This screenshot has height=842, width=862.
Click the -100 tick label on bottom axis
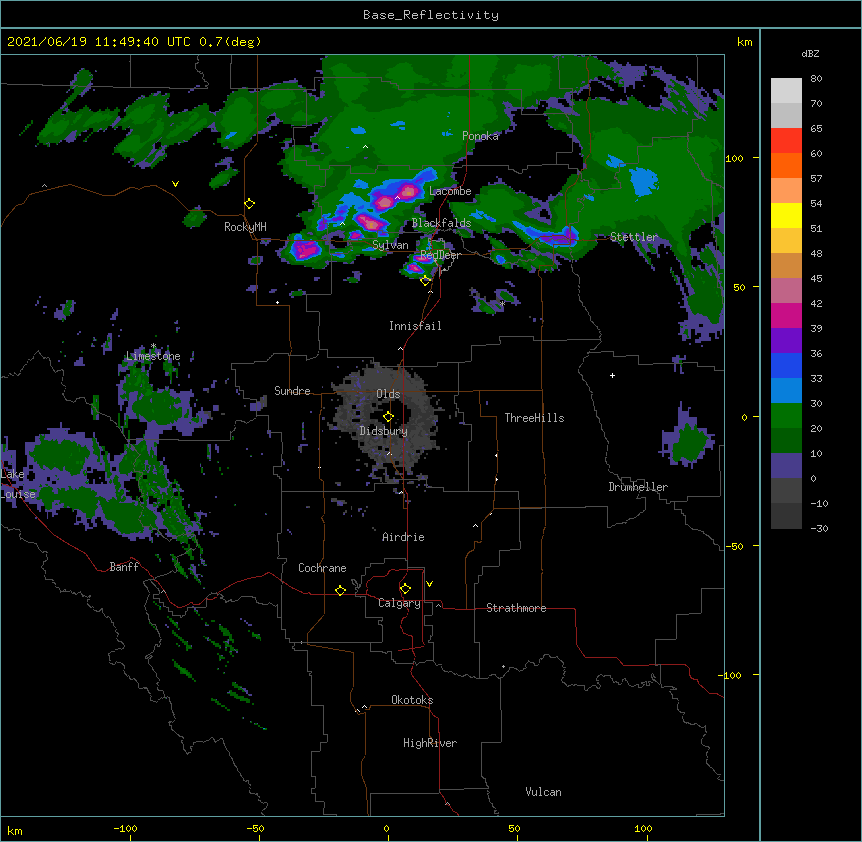[x=125, y=828]
